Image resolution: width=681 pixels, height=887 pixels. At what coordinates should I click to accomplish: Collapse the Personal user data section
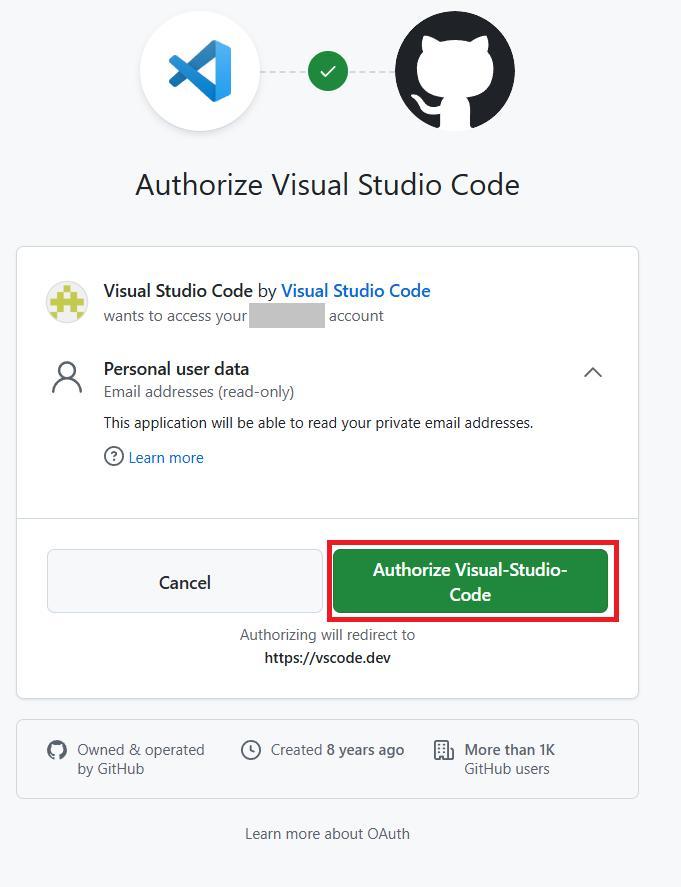[x=593, y=372]
